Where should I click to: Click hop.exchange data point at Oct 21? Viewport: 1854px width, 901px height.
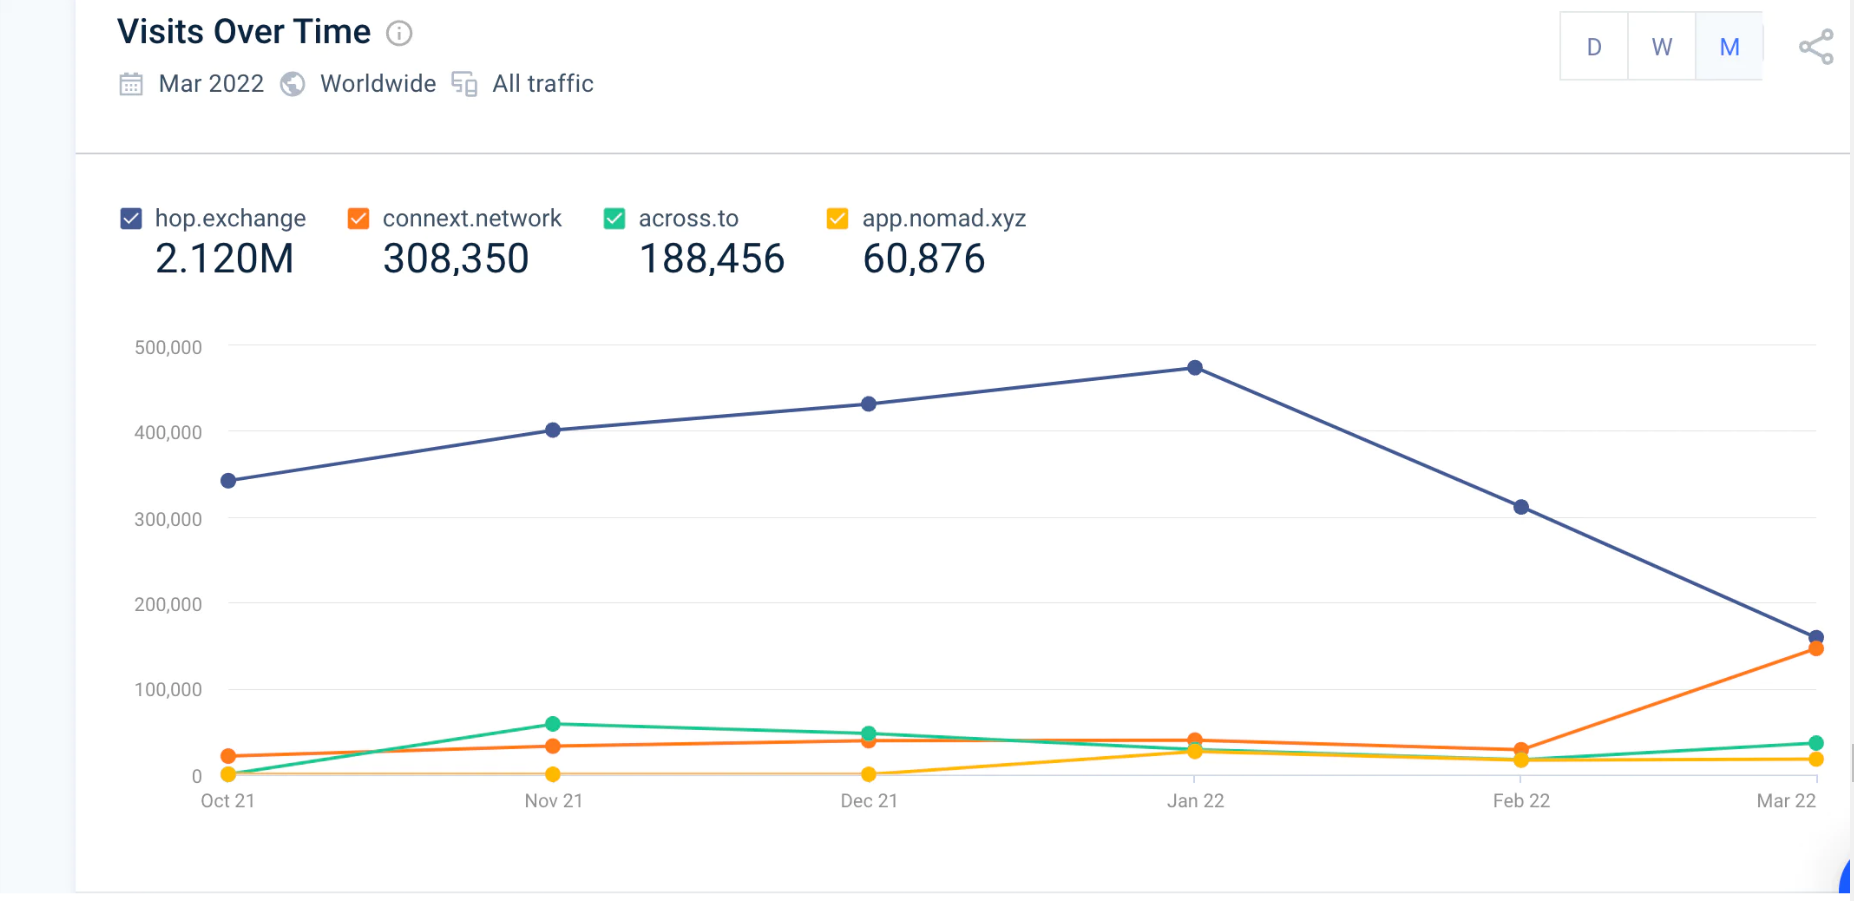[x=228, y=481]
